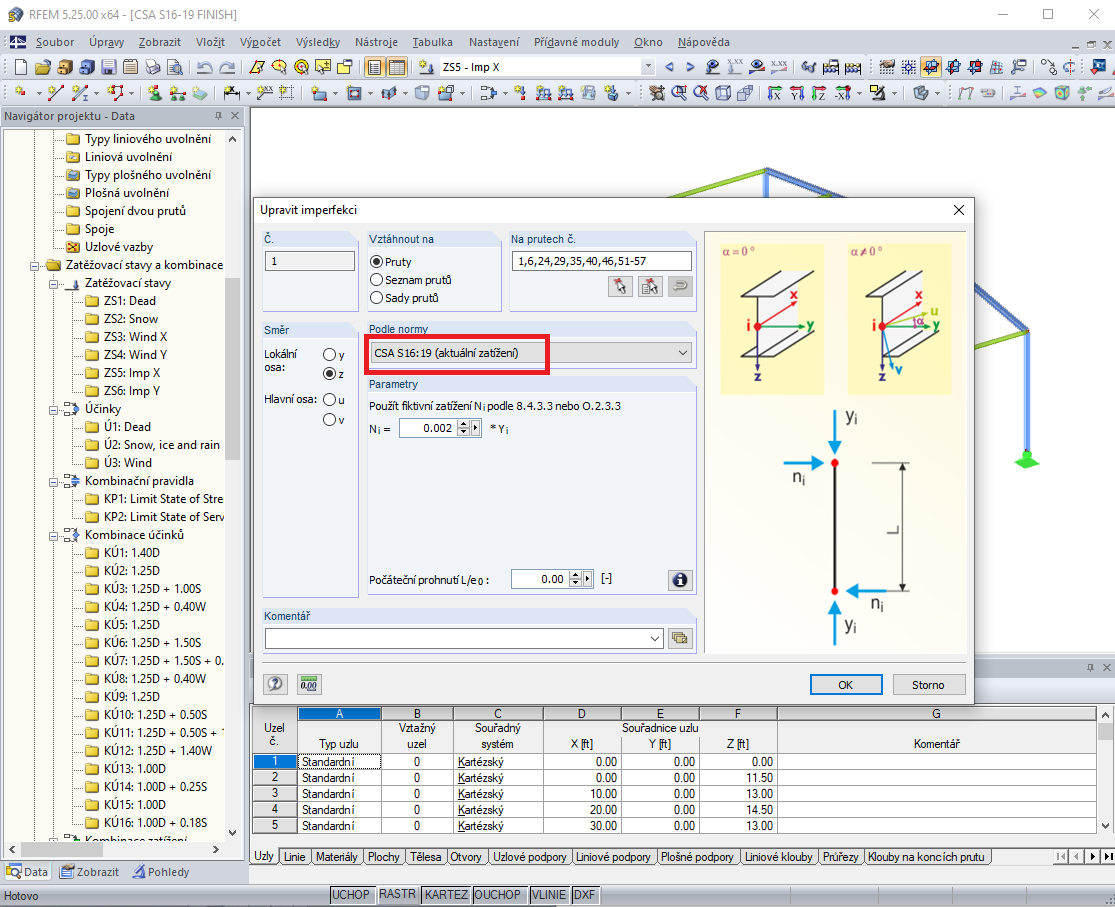Open the Zobrazit navigator tab
Image resolution: width=1115 pixels, height=907 pixels.
pyautogui.click(x=90, y=871)
